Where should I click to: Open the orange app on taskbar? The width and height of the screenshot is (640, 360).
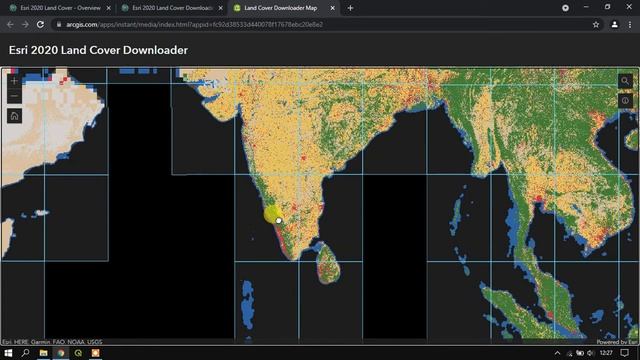click(x=96, y=353)
